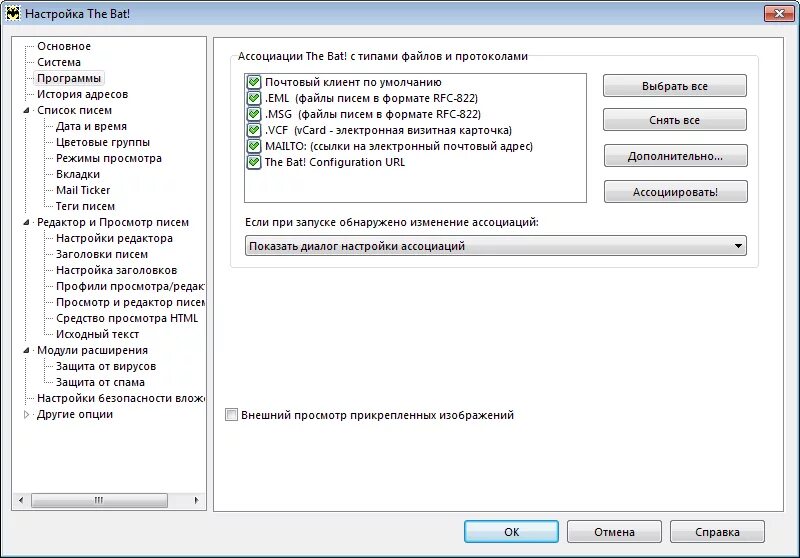The width and height of the screenshot is (800, 558).
Task: Click the 'Ассоциировать!' button
Action: pos(676,192)
